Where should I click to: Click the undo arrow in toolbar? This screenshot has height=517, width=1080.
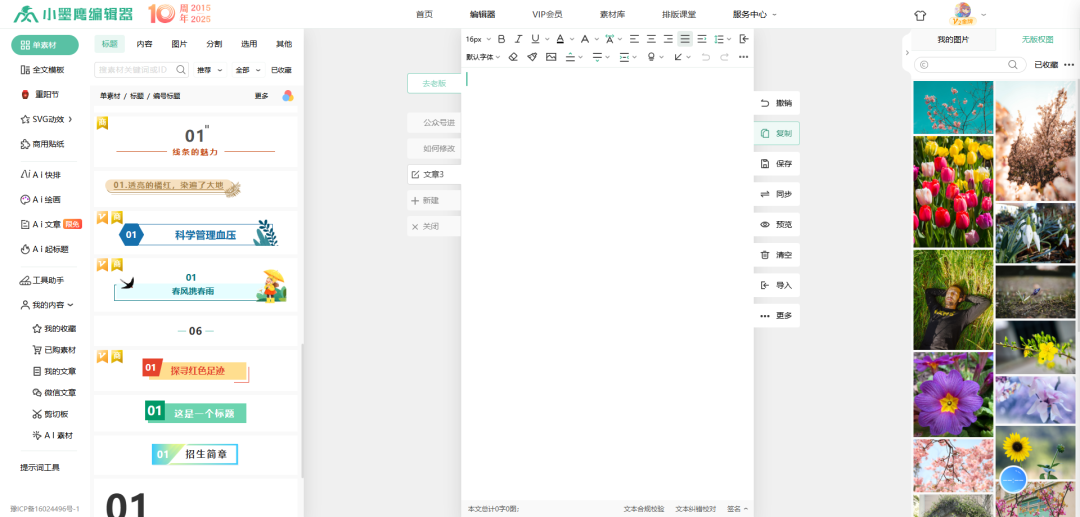pos(706,57)
